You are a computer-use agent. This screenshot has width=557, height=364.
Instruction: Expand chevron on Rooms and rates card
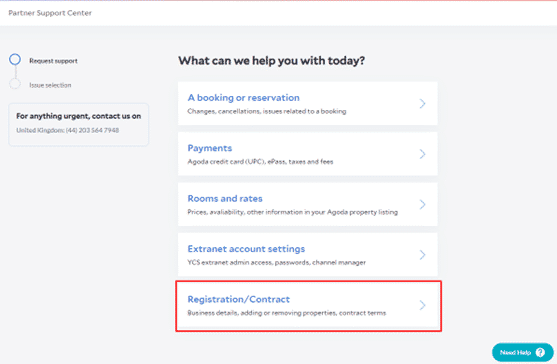(422, 205)
